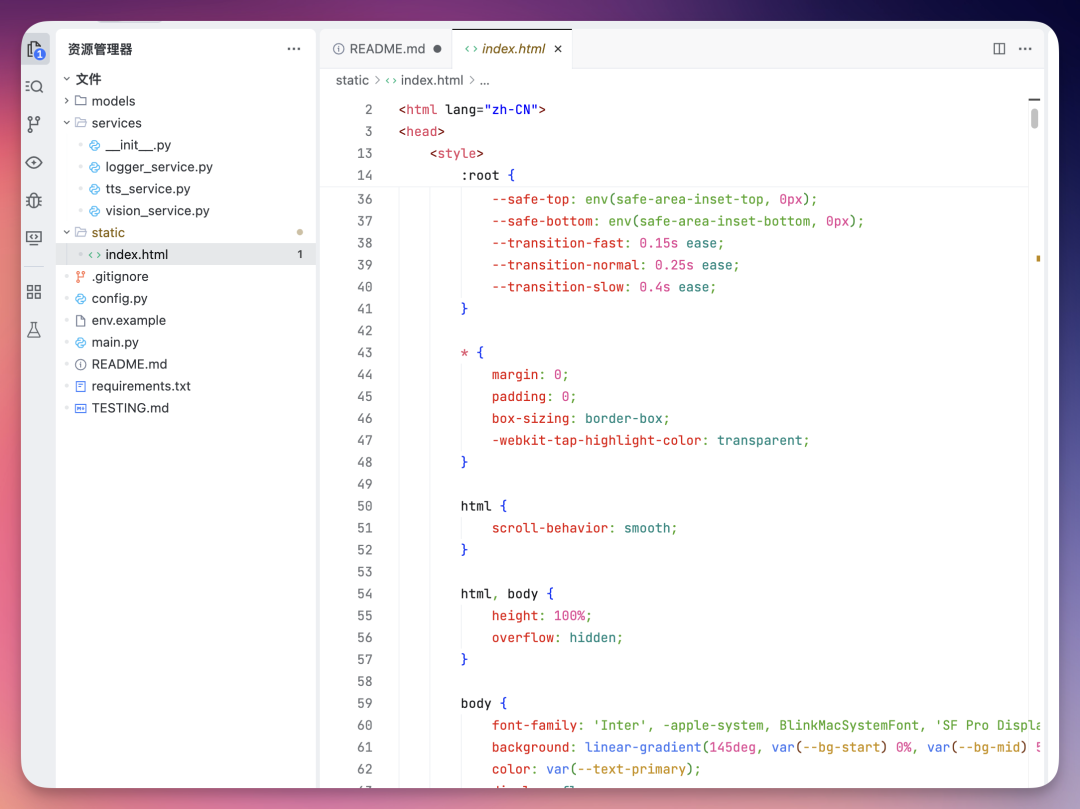Open the Explorer icon in activity bar
1080x809 pixels.
pyautogui.click(x=35, y=49)
